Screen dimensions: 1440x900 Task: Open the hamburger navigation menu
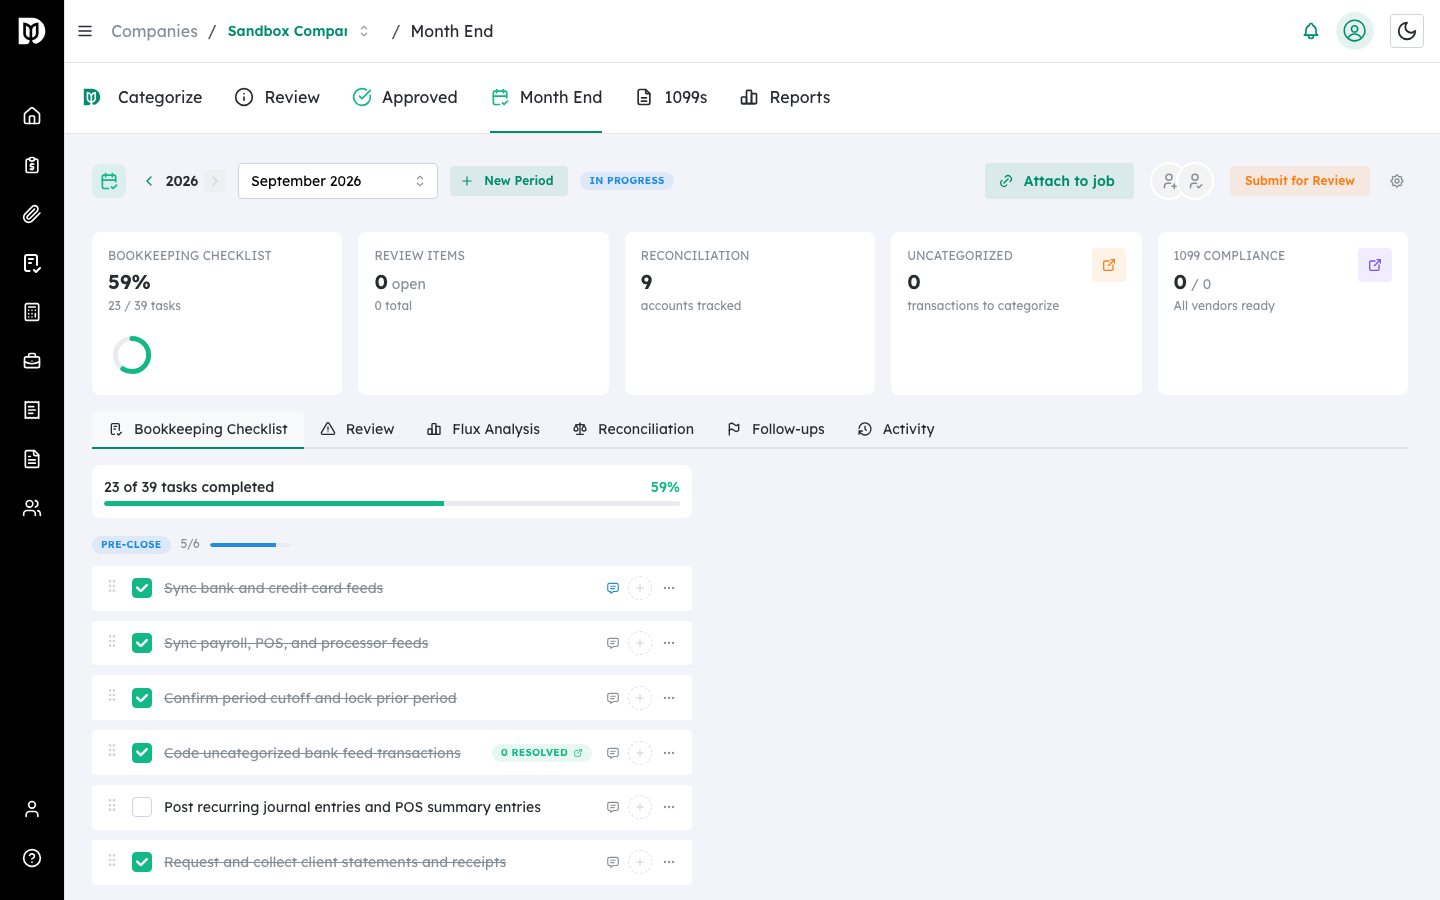(x=85, y=31)
